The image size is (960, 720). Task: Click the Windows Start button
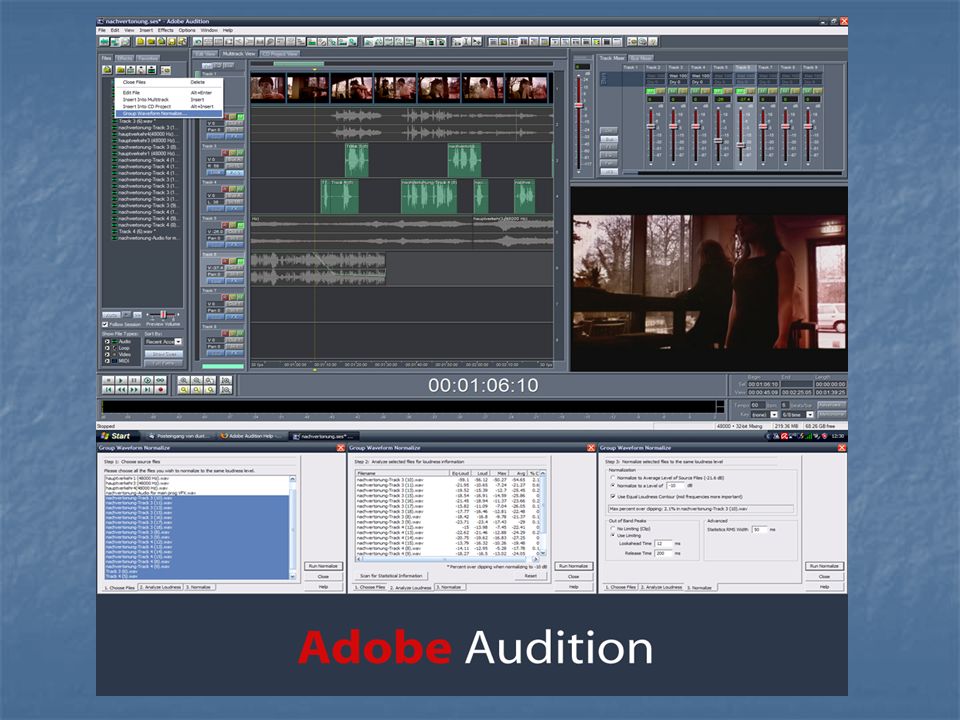[116, 436]
